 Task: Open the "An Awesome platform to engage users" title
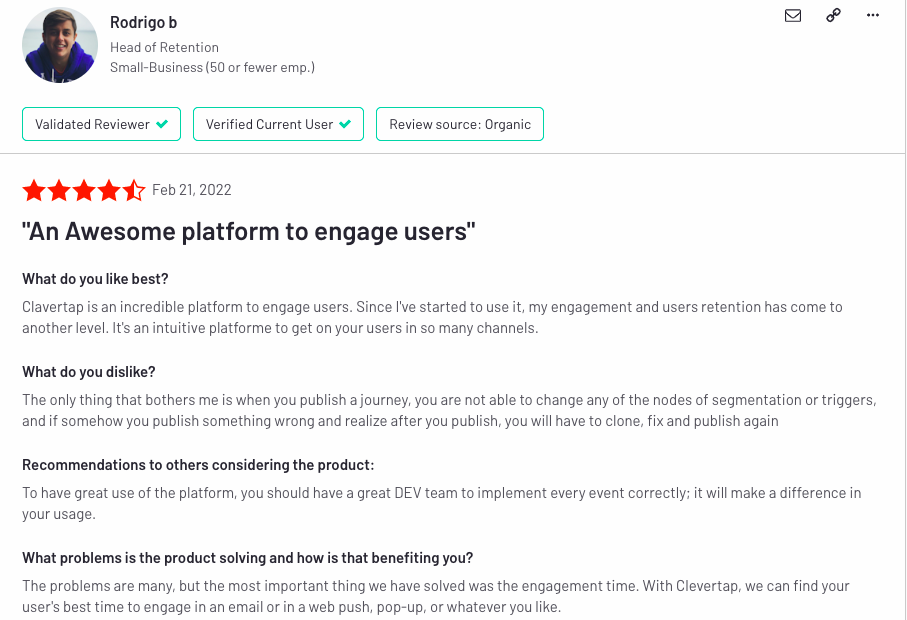[249, 232]
